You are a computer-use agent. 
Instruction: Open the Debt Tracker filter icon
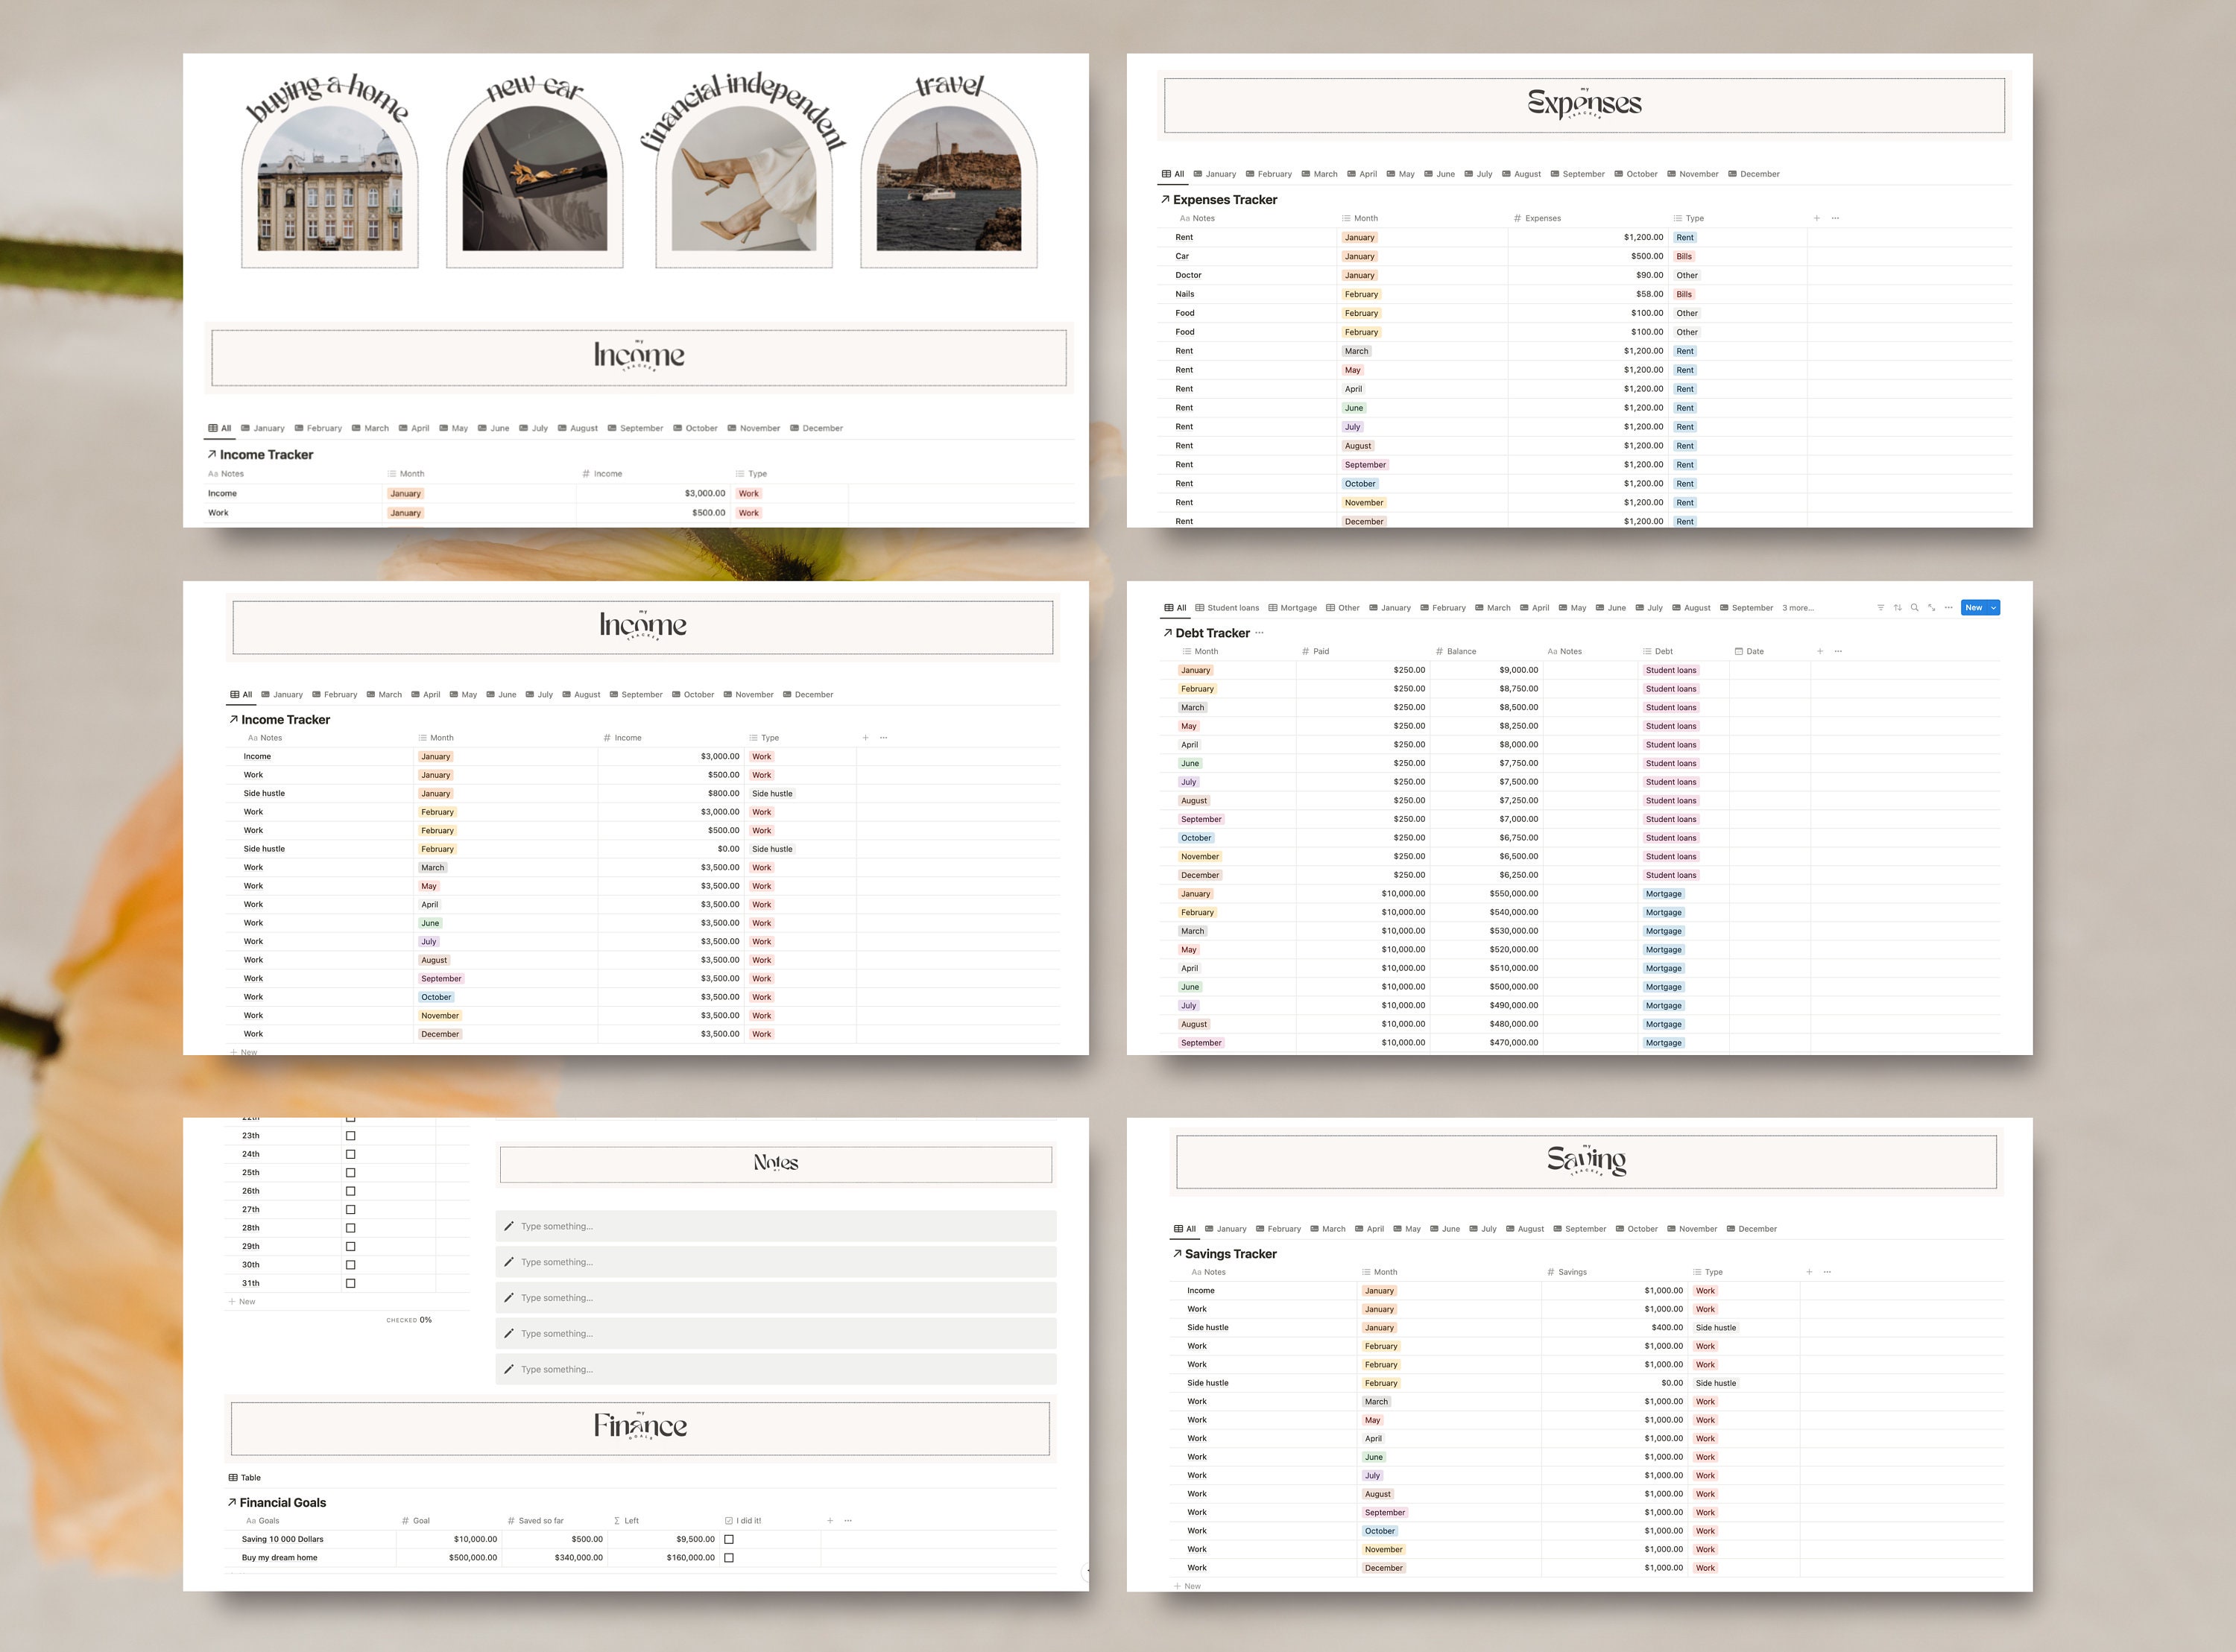(1880, 608)
